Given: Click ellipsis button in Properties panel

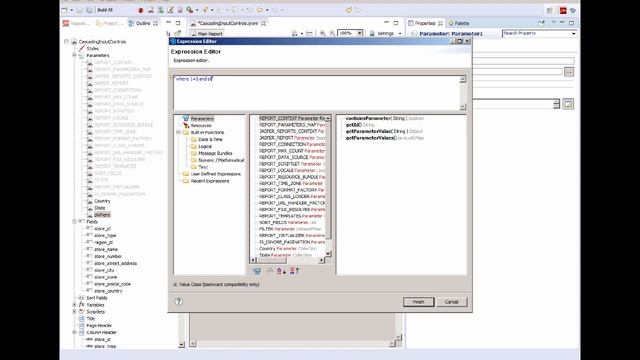Looking at the screenshot, I should point(569,72).
